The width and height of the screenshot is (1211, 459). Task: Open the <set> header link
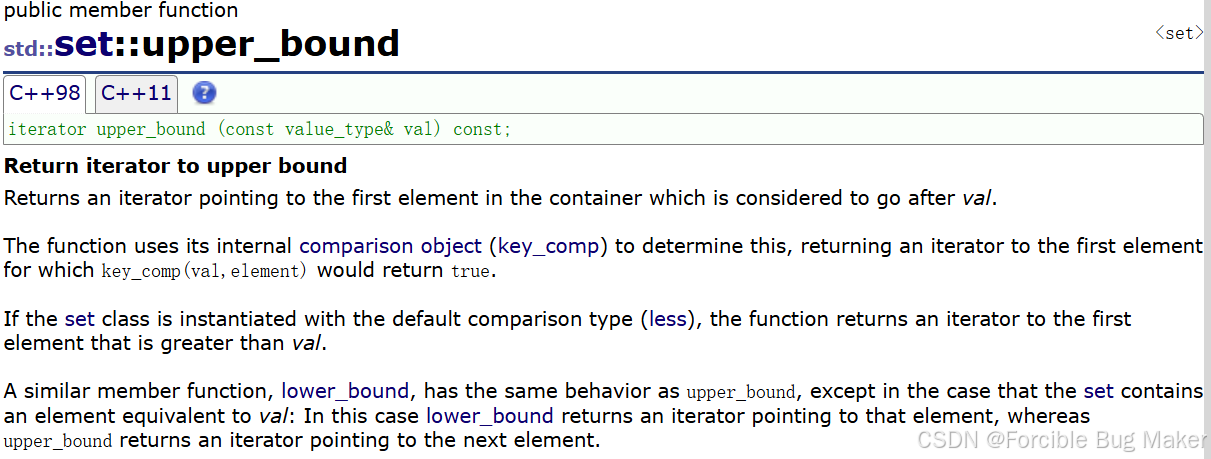[1179, 33]
